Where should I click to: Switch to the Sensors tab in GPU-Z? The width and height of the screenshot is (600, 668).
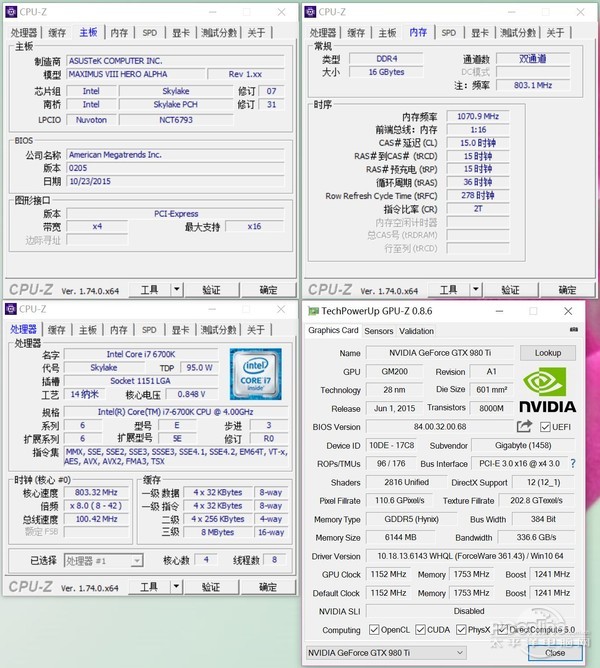tap(378, 331)
